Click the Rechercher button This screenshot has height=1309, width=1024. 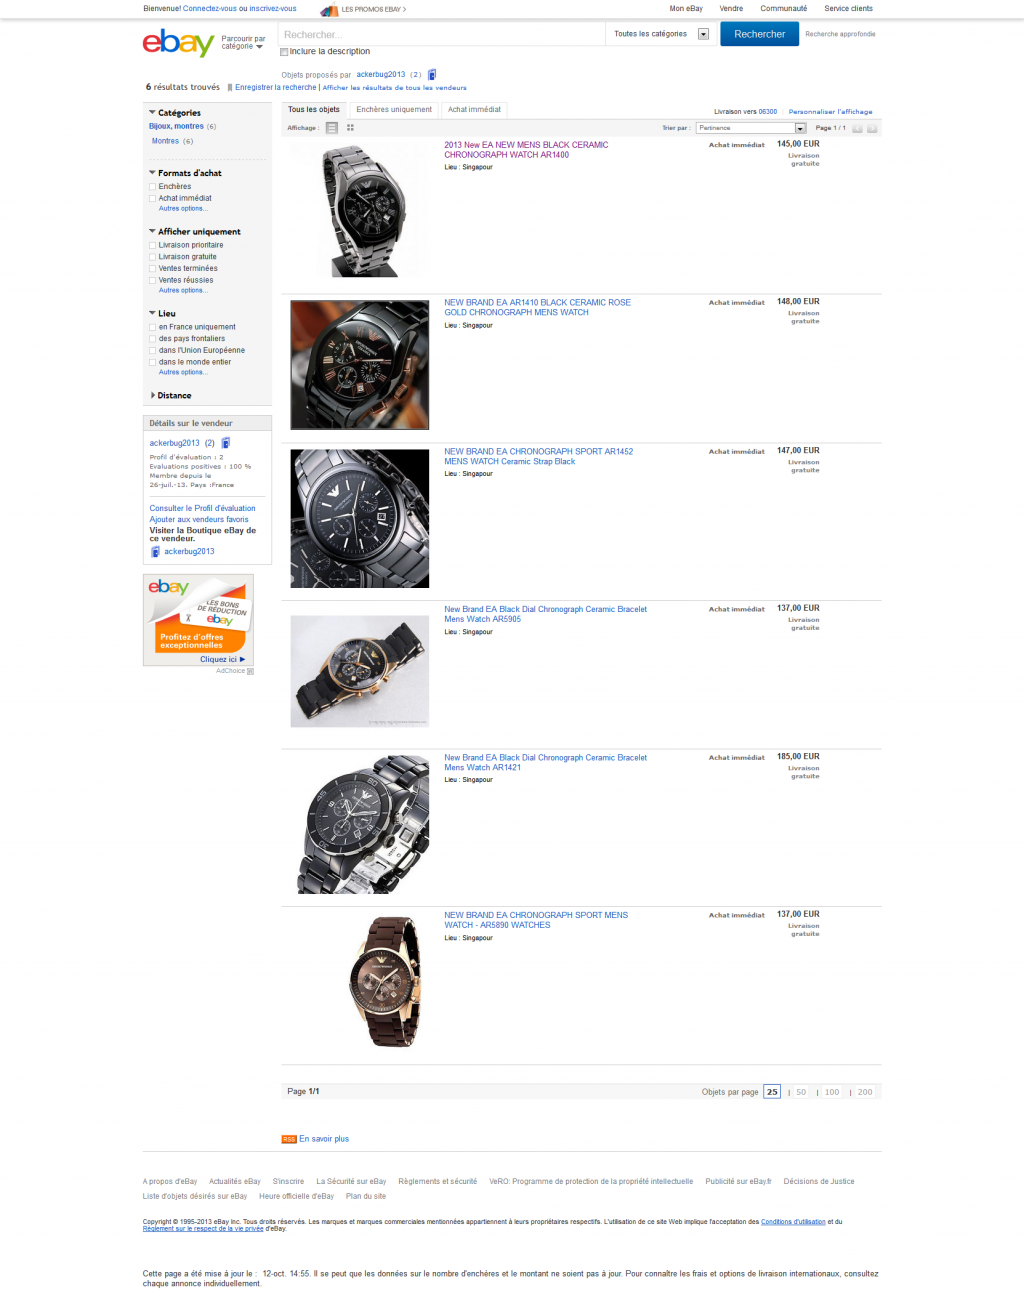[760, 34]
